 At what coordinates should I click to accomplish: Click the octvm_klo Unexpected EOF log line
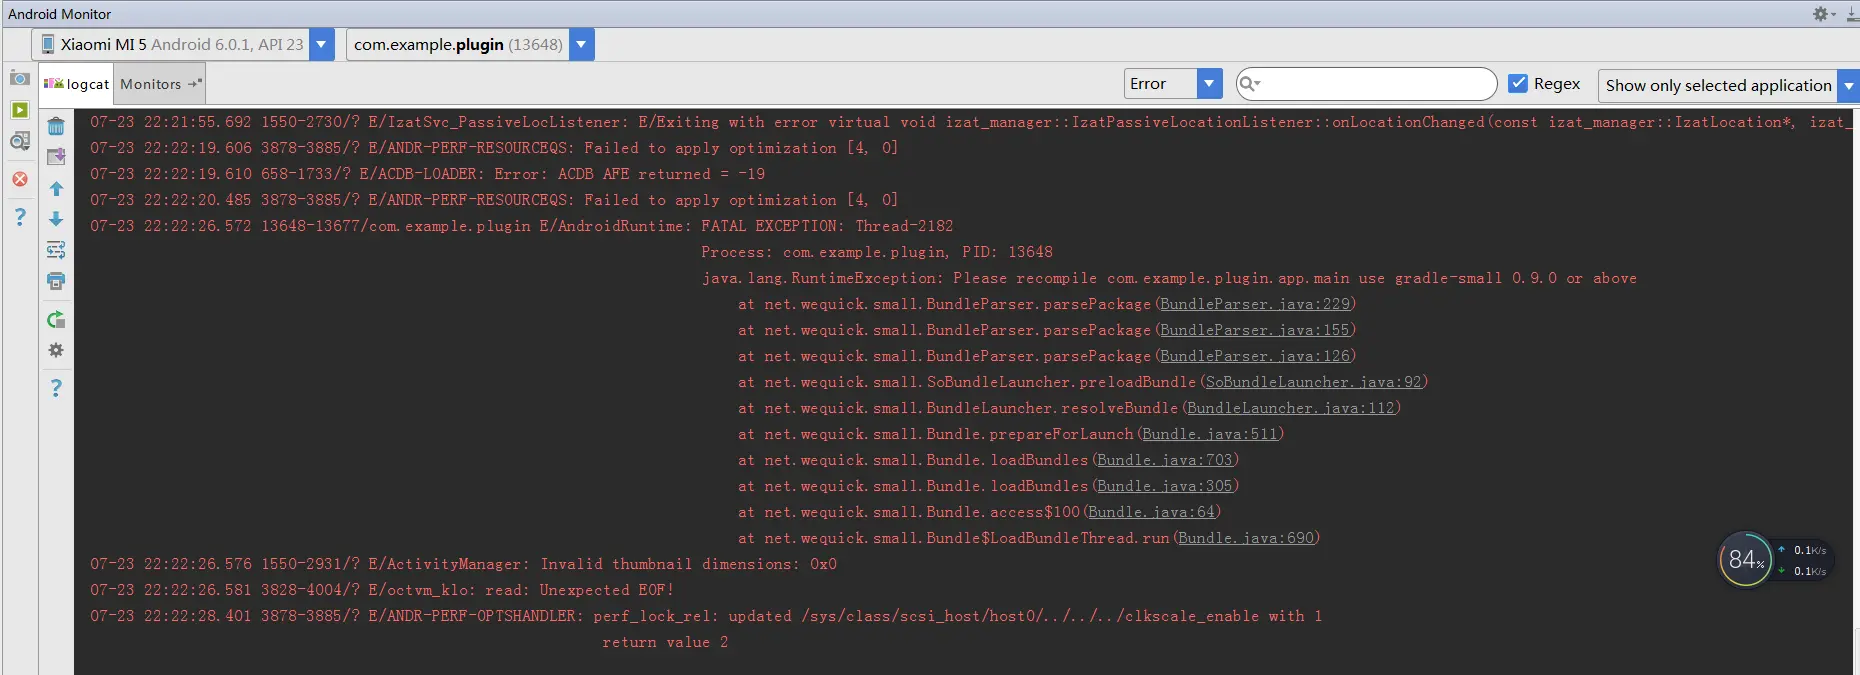click(x=382, y=590)
